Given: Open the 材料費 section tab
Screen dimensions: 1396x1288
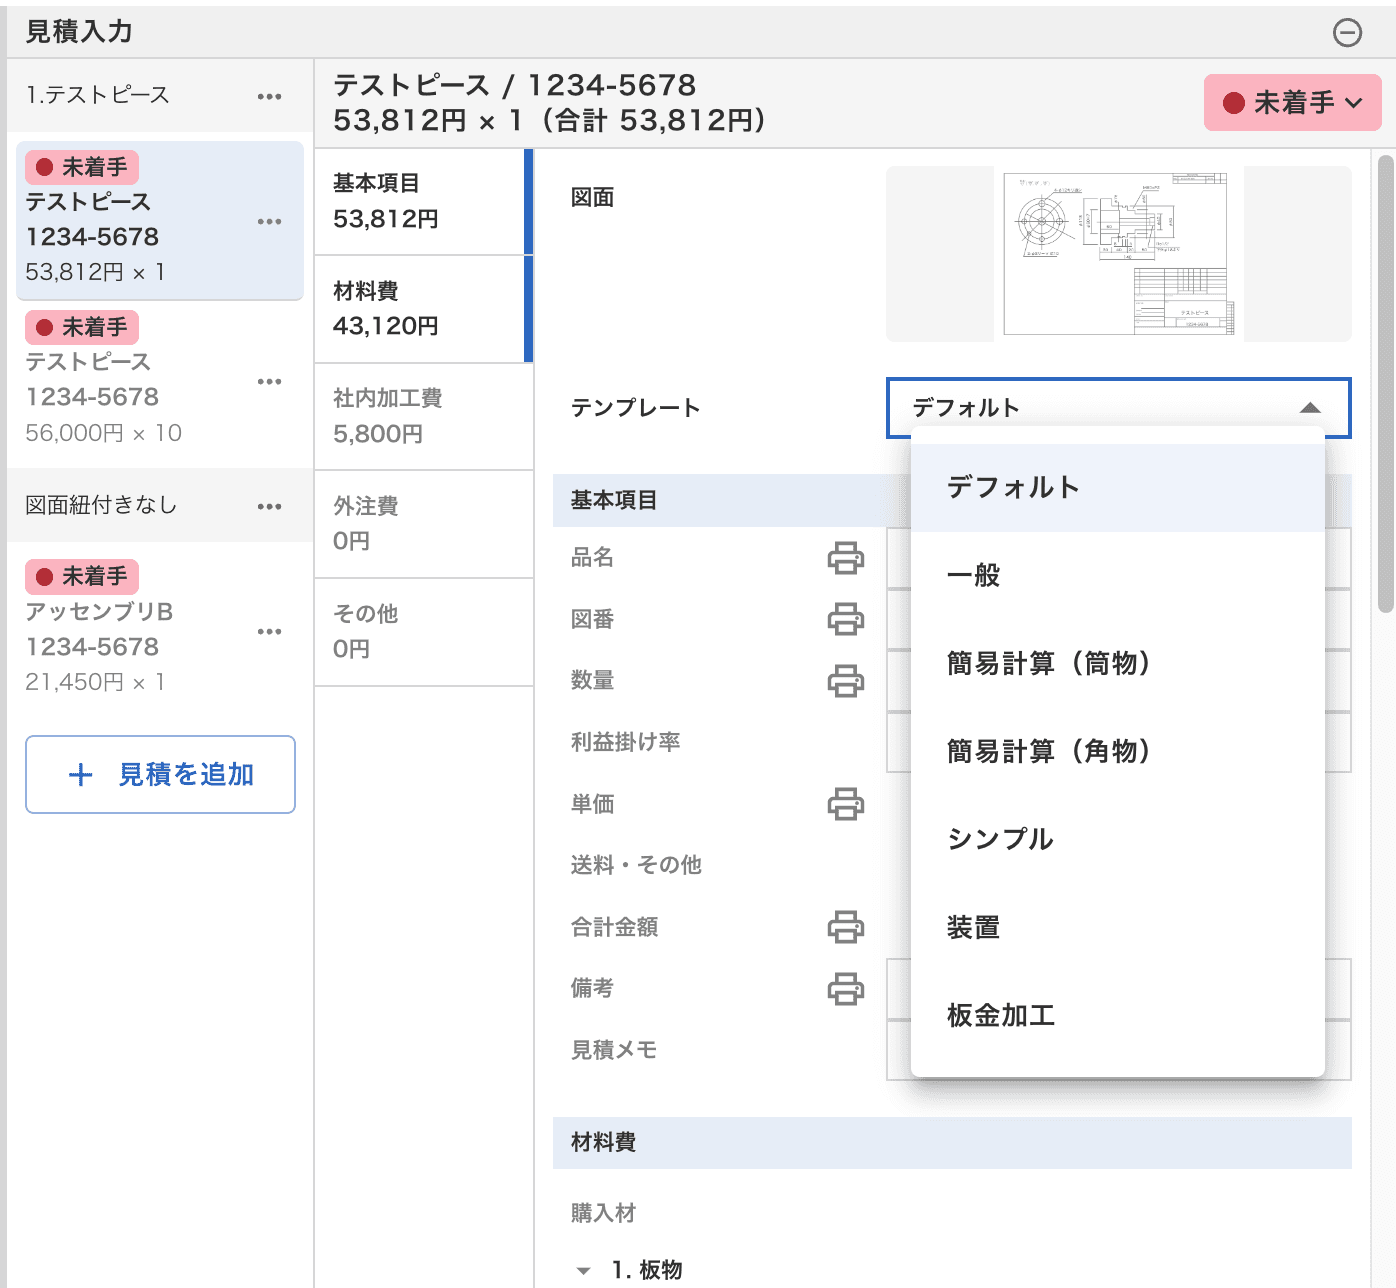Looking at the screenshot, I should 424,309.
